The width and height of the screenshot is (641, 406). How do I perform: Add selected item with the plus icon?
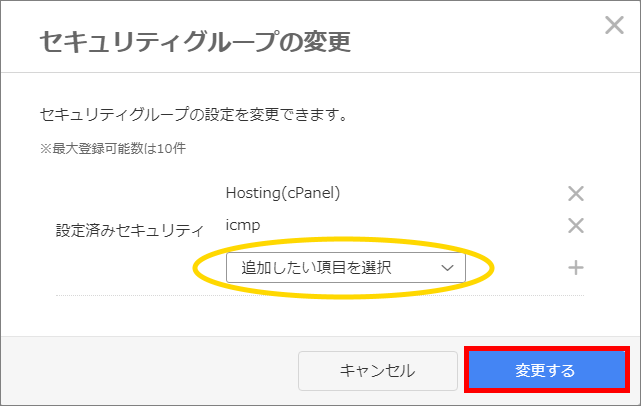point(576,268)
